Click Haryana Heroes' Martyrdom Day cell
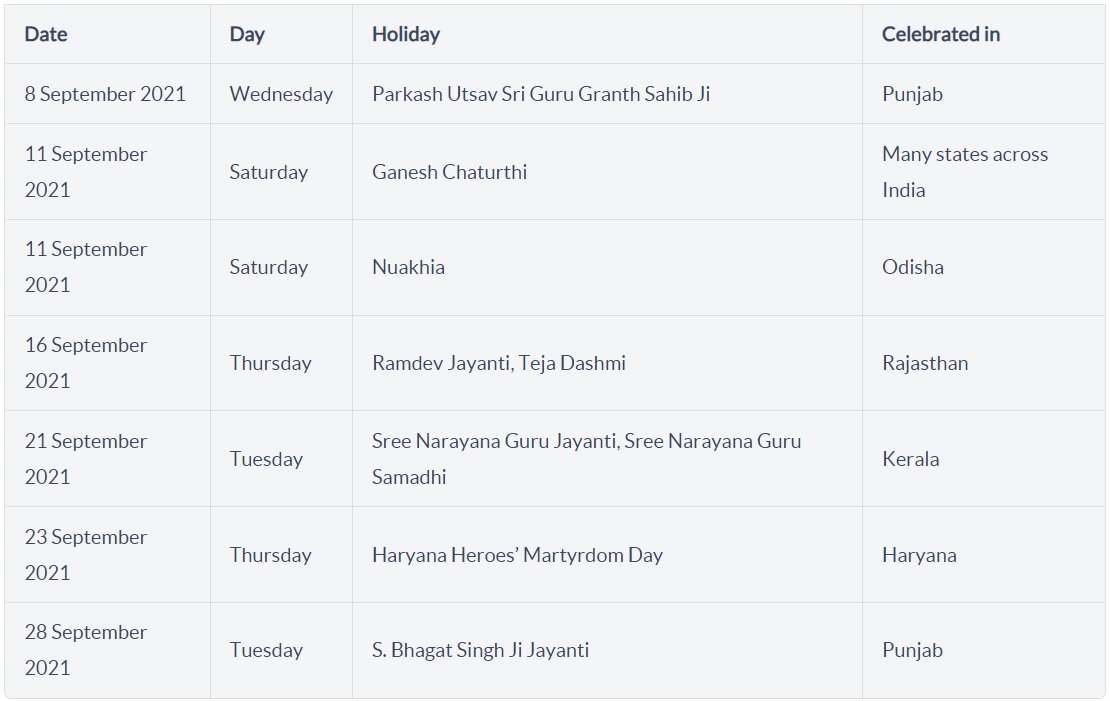Image resolution: width=1110 pixels, height=701 pixels. (x=517, y=555)
